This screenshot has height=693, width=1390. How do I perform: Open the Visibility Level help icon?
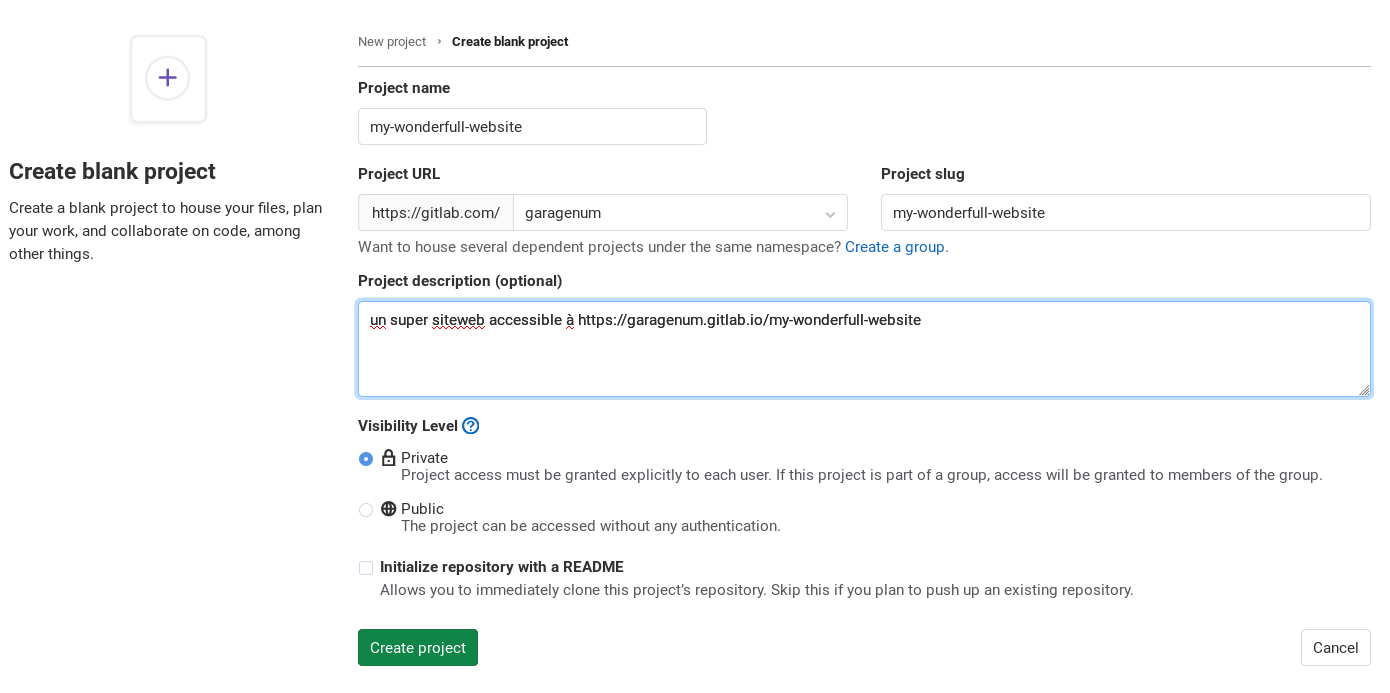(x=470, y=426)
